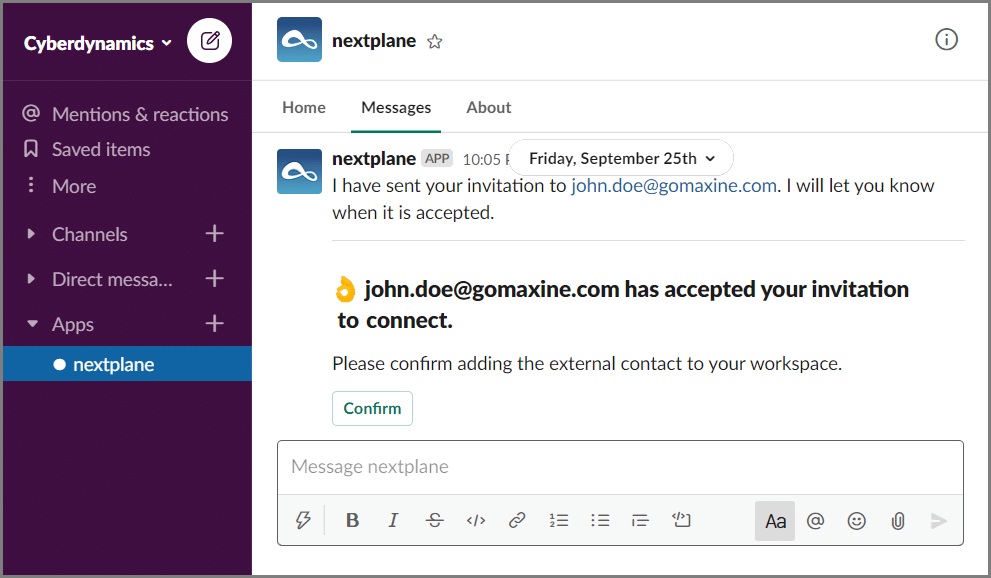This screenshot has height=578, width=991.
Task: Open conversation details info icon
Action: pos(946,40)
